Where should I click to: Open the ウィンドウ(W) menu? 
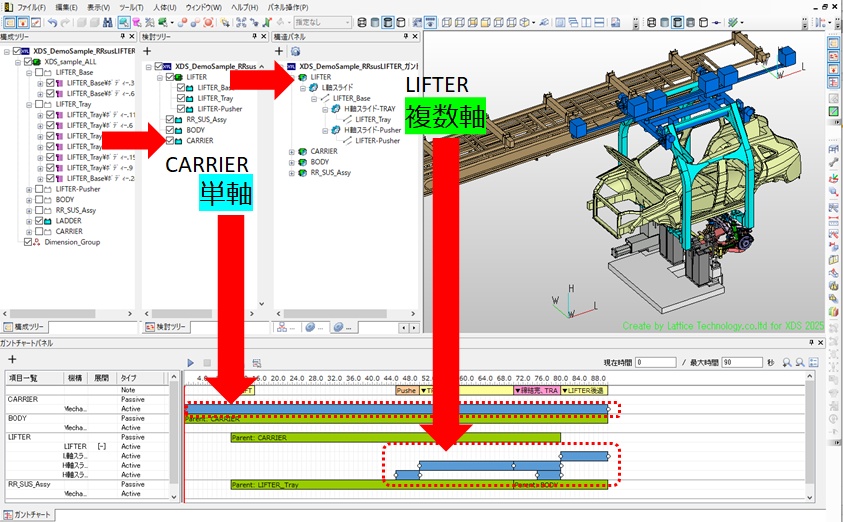(x=203, y=7)
